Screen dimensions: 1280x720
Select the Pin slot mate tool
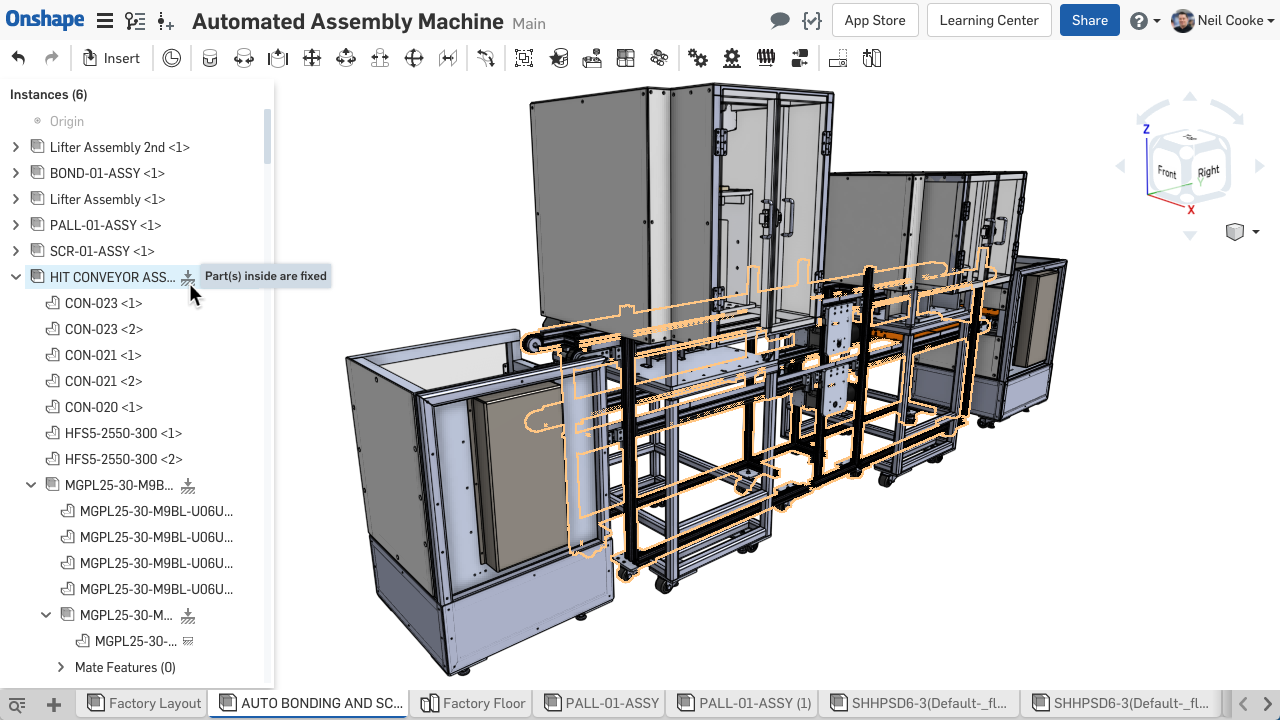pos(380,59)
